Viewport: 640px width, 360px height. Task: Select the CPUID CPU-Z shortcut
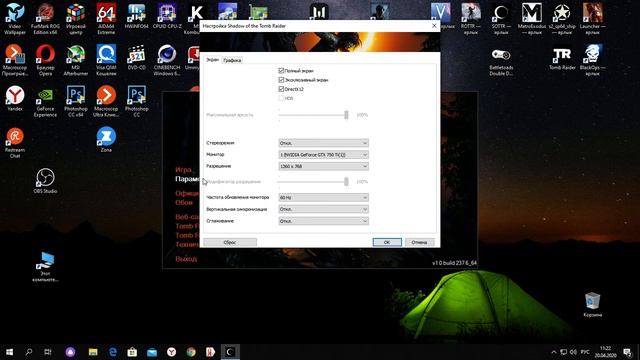click(167, 16)
